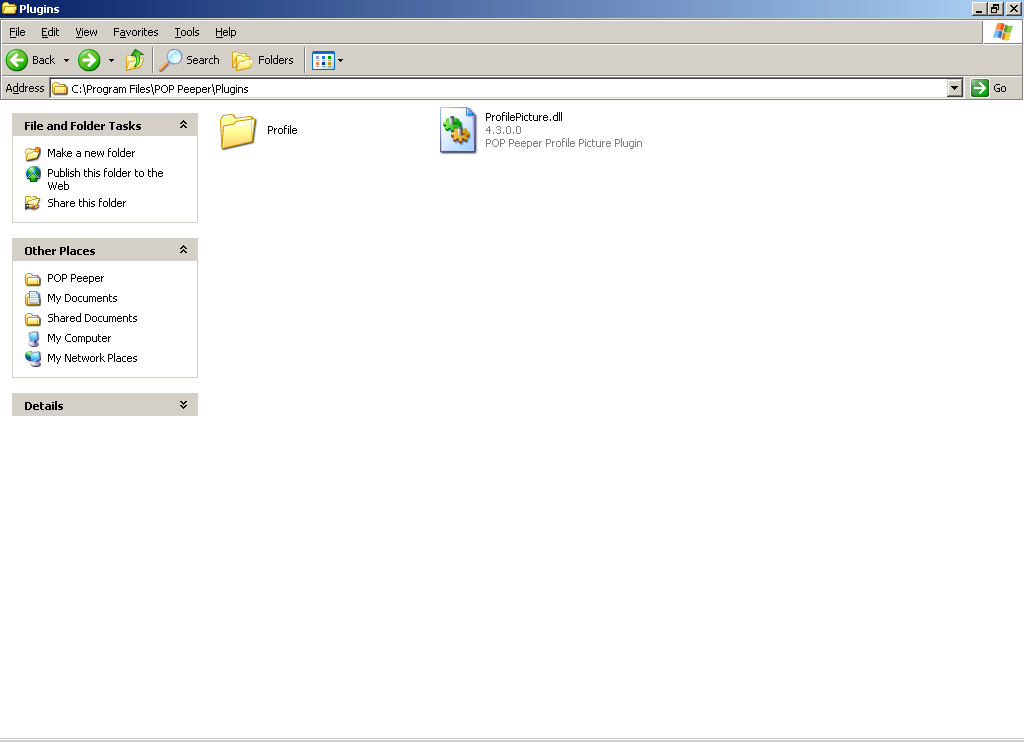Click the Windows logo throbber
Viewport: 1024px width, 742px height.
coord(1002,32)
